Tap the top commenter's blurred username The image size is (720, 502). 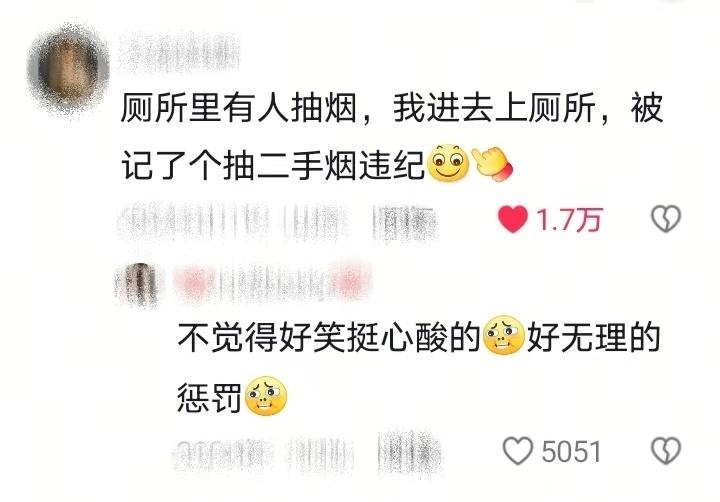pos(180,53)
